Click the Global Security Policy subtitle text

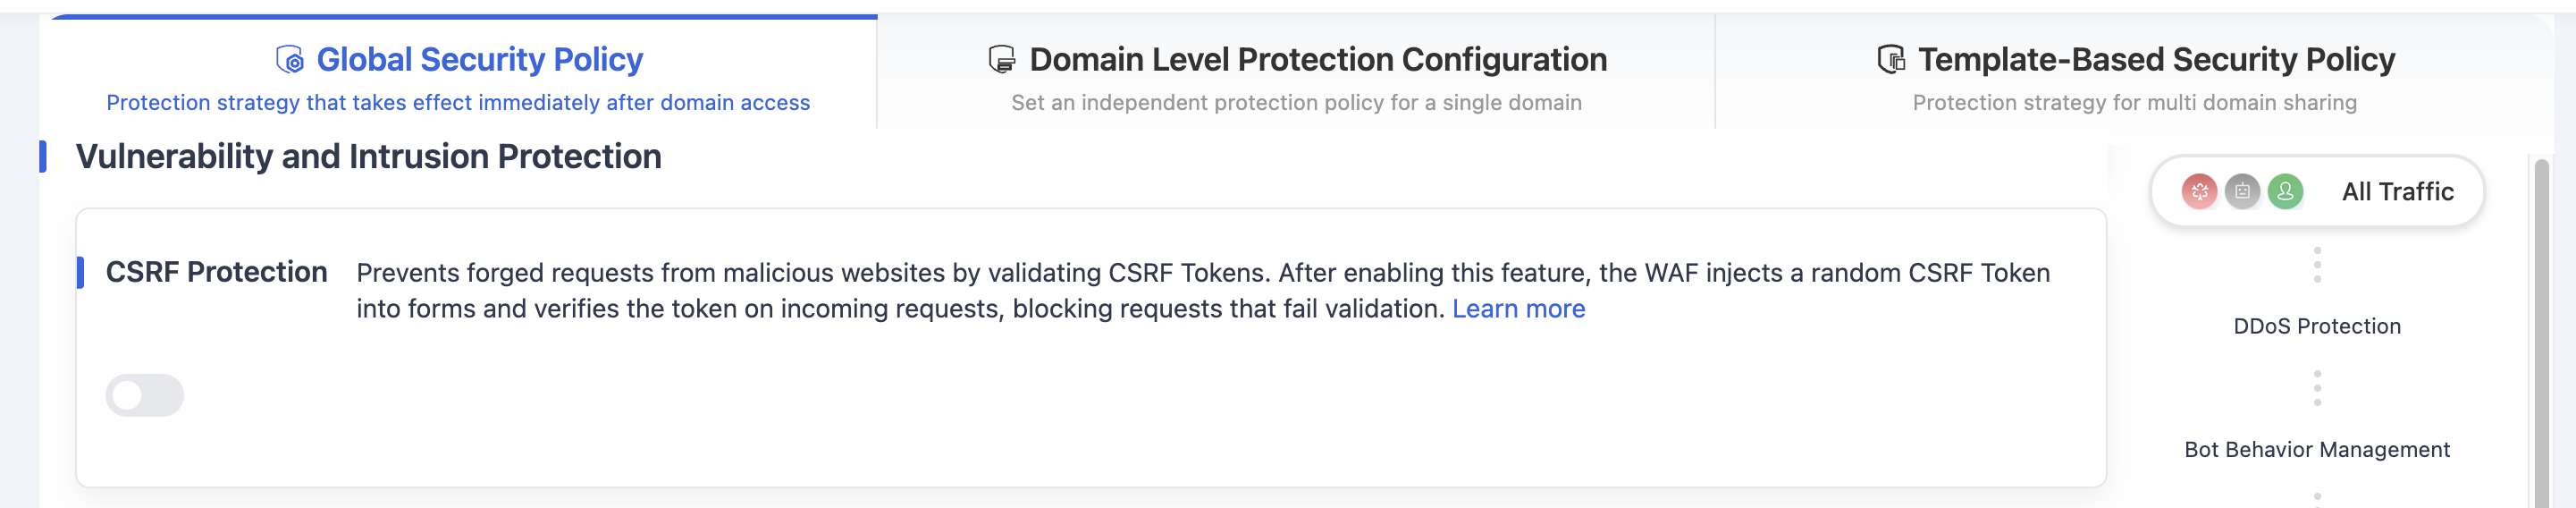pyautogui.click(x=458, y=103)
